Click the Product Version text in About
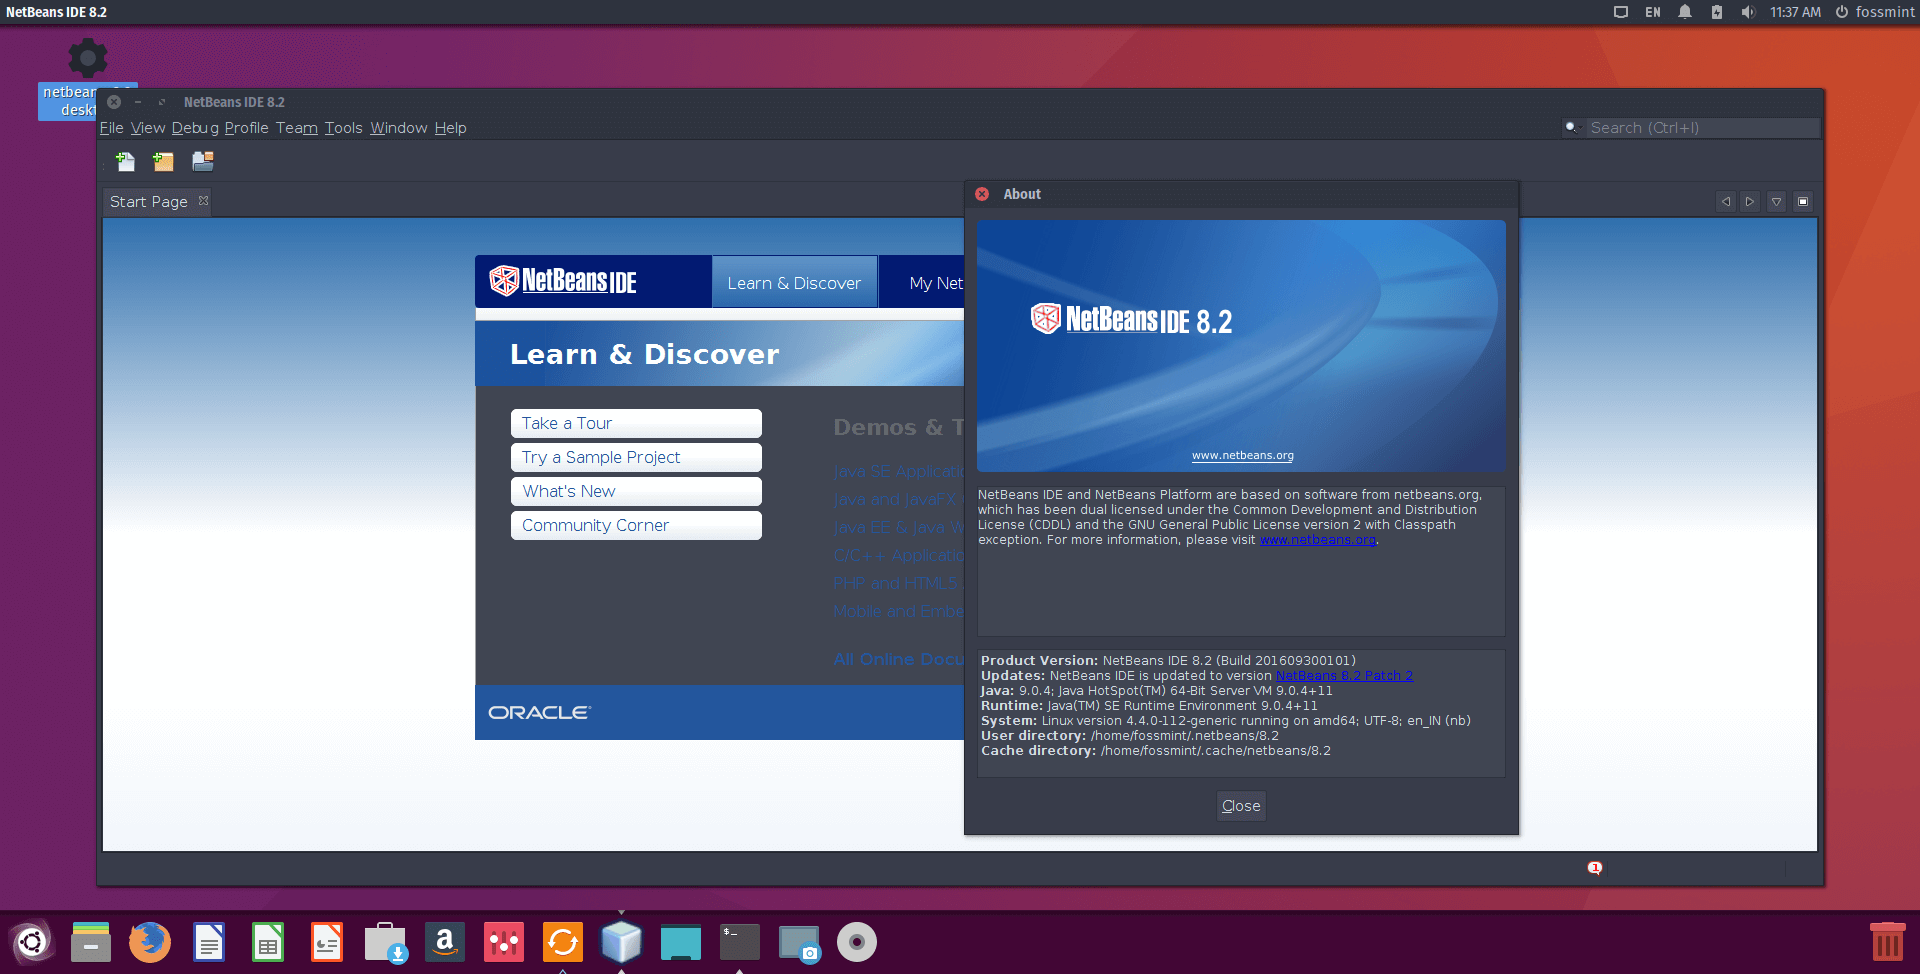 point(1168,661)
